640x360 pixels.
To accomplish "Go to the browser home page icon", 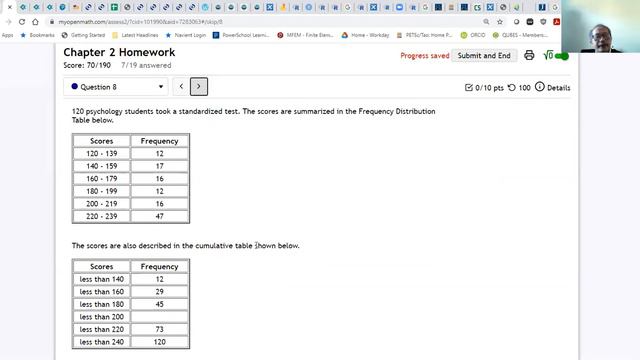I will tap(36, 22).
